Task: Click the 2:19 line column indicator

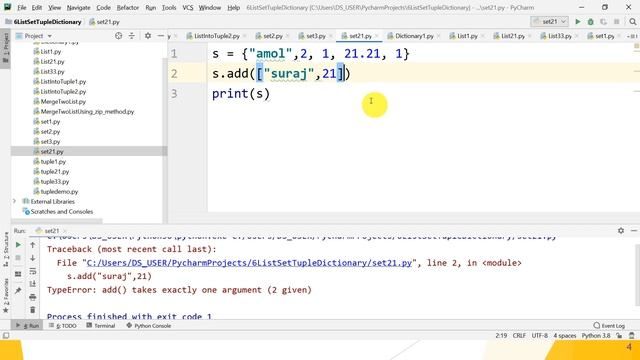Action: click(x=501, y=336)
